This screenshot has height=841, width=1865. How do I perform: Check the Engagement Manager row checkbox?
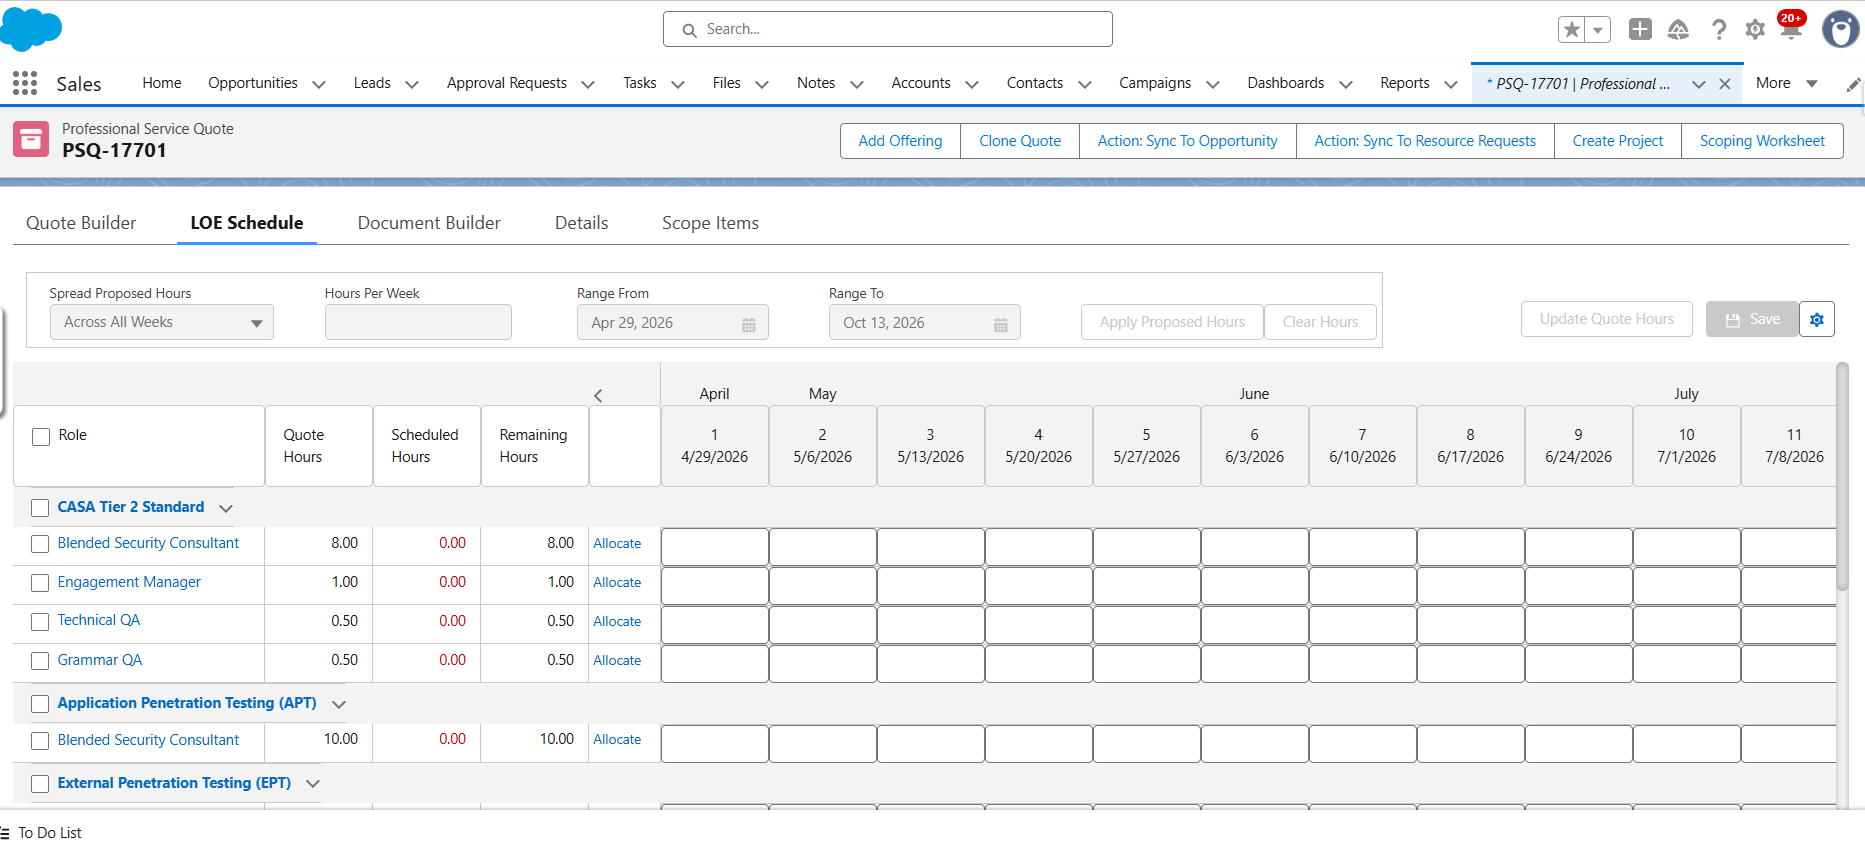coord(40,583)
